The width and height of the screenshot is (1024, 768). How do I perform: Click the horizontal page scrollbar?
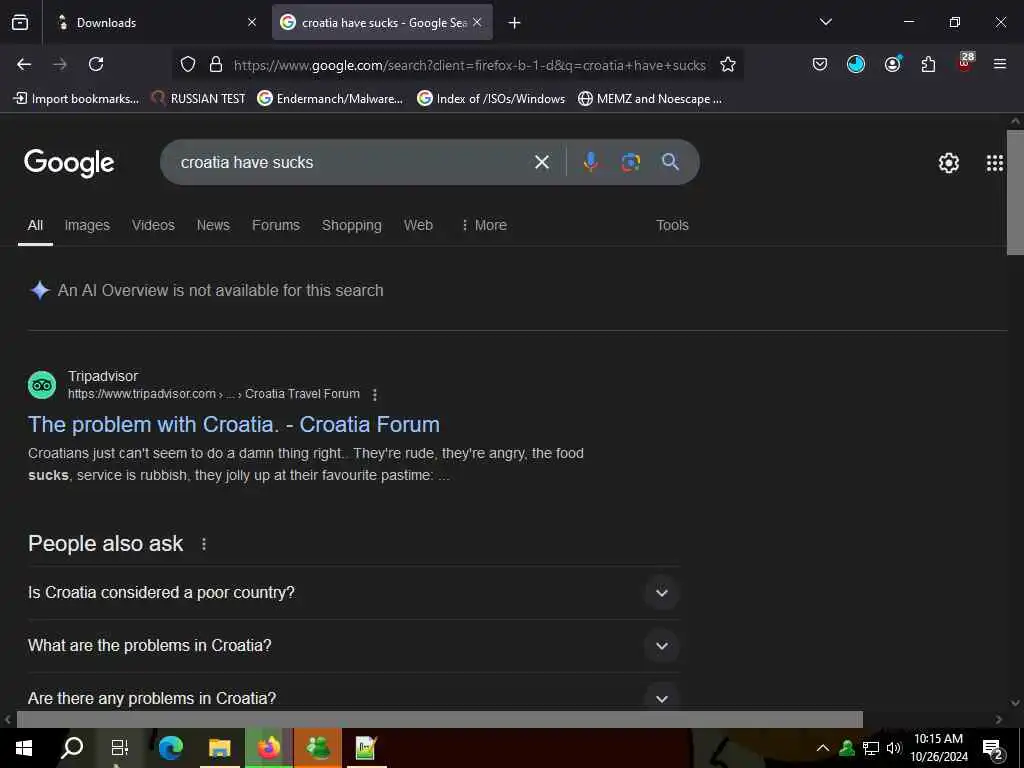click(x=439, y=719)
